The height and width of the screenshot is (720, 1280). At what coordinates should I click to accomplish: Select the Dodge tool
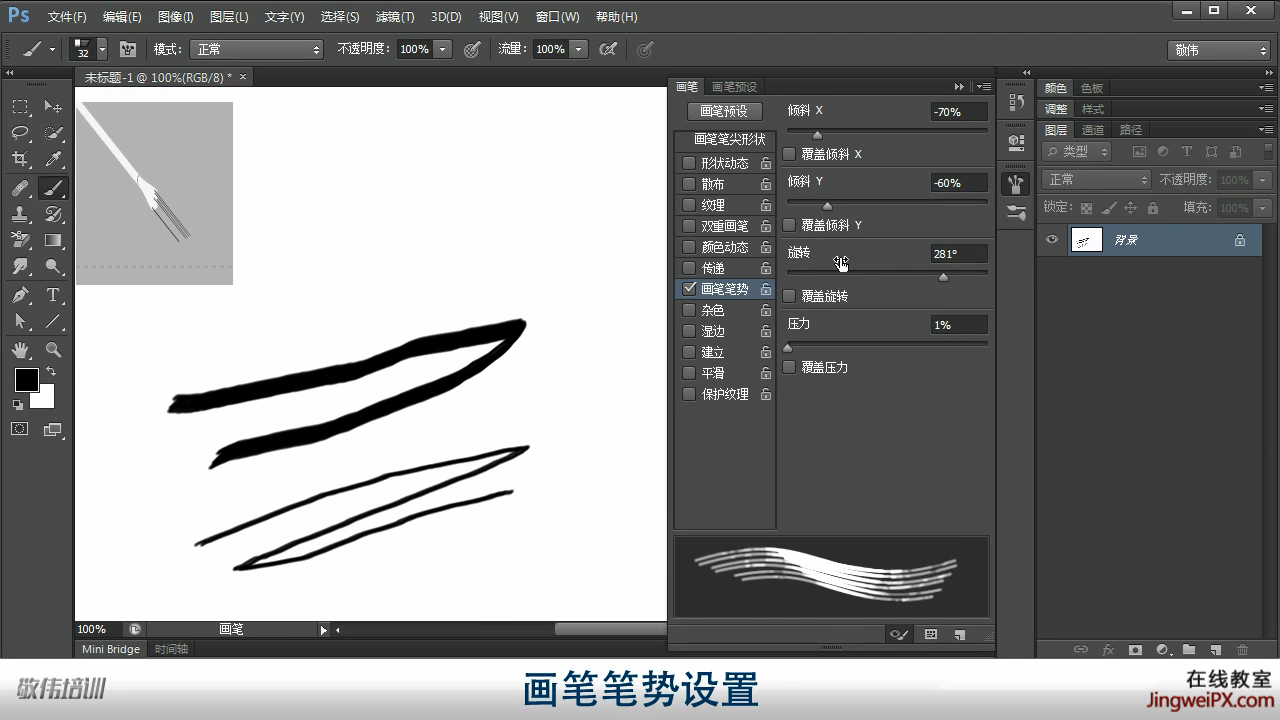click(x=53, y=267)
